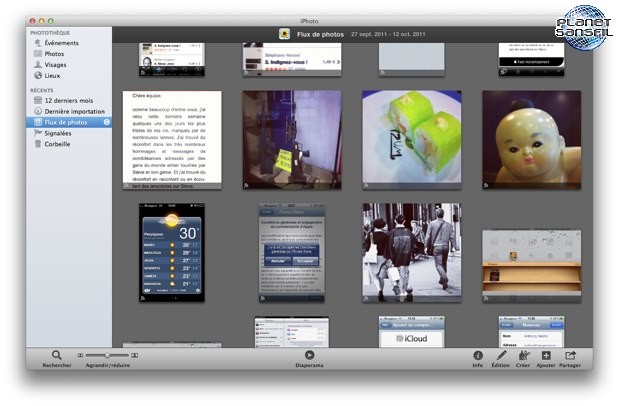This screenshot has width=619, height=406.
Task: Open the Corbeille trash
Action: pos(57,144)
